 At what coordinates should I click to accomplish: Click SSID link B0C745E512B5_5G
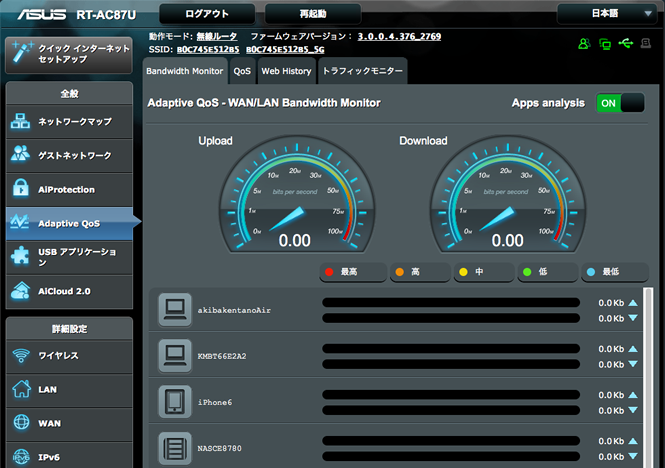coord(285,50)
